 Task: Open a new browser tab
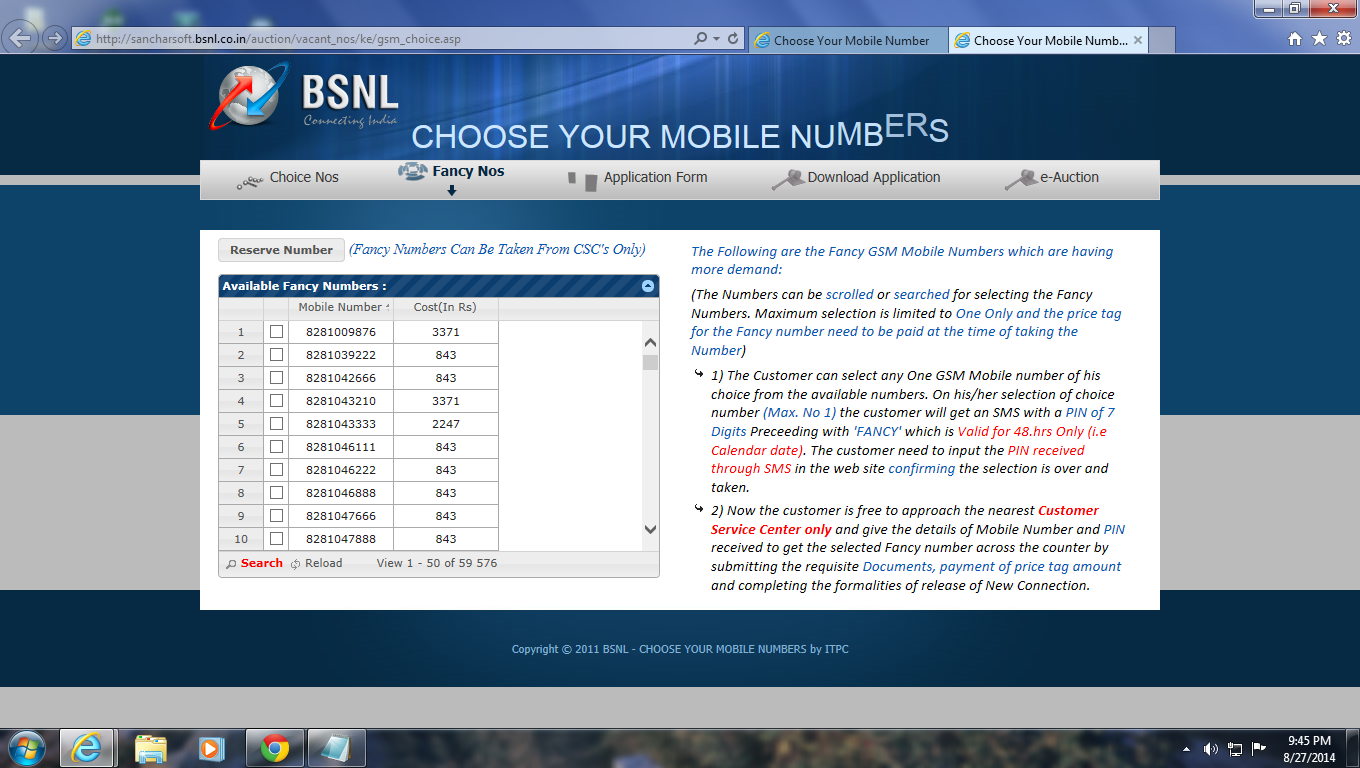point(1162,40)
